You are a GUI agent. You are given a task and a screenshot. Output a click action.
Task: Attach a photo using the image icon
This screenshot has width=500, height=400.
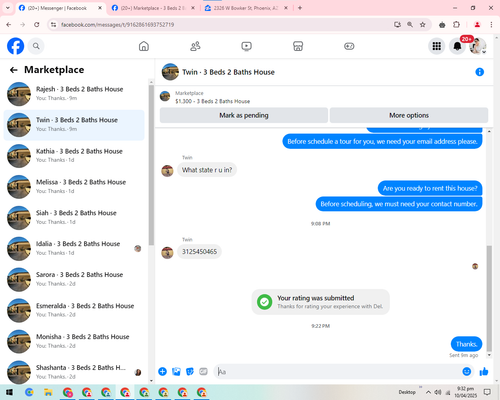(176, 371)
